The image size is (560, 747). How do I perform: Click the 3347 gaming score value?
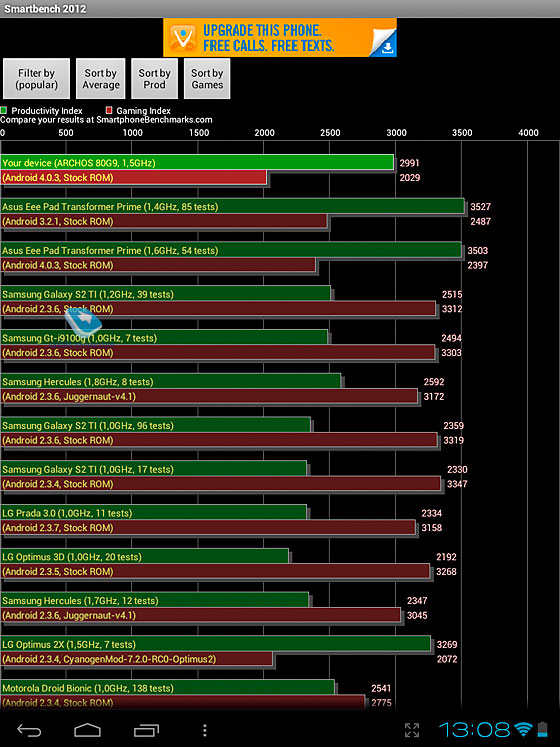[x=457, y=484]
